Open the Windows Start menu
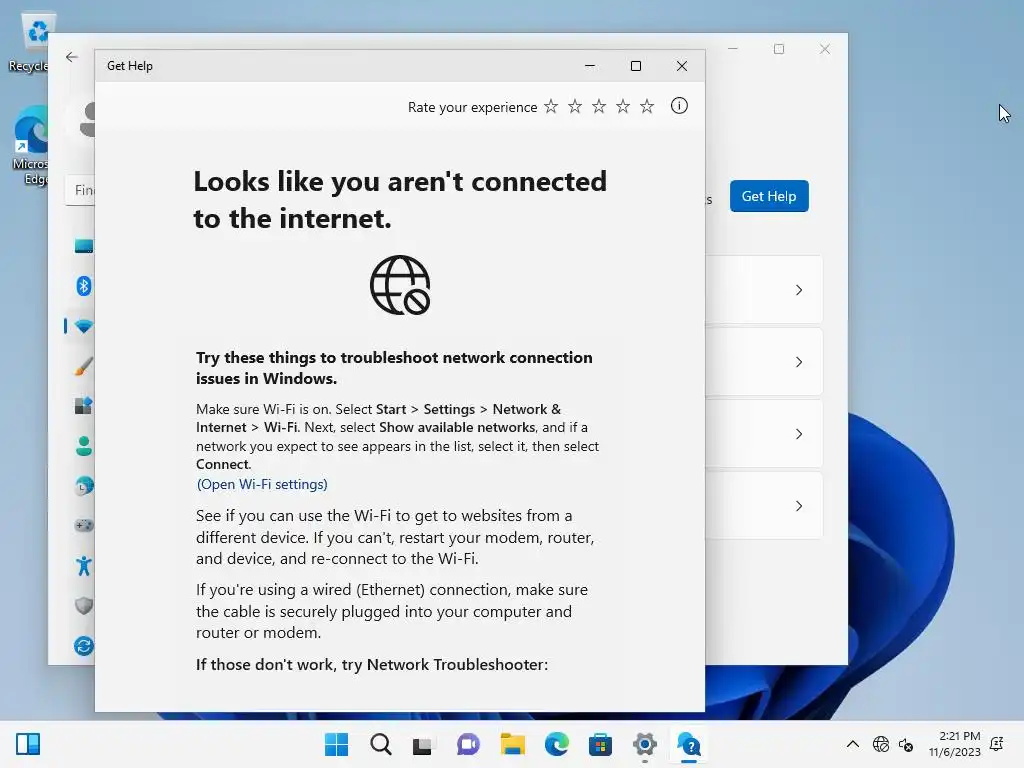This screenshot has height=768, width=1024. (336, 744)
